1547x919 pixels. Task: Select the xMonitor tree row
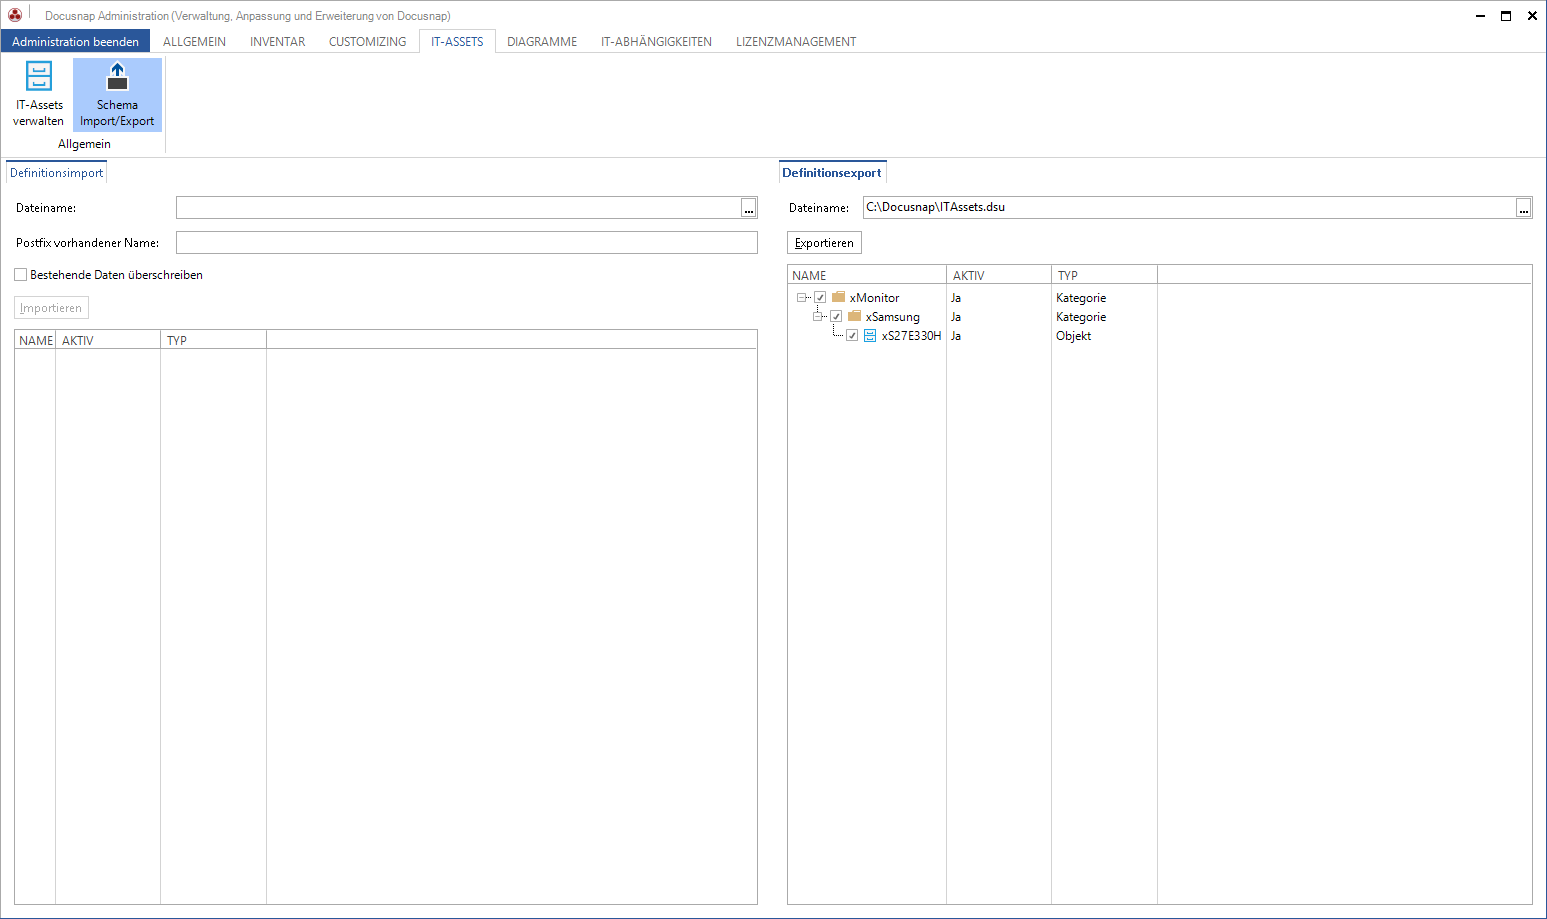(1159, 297)
